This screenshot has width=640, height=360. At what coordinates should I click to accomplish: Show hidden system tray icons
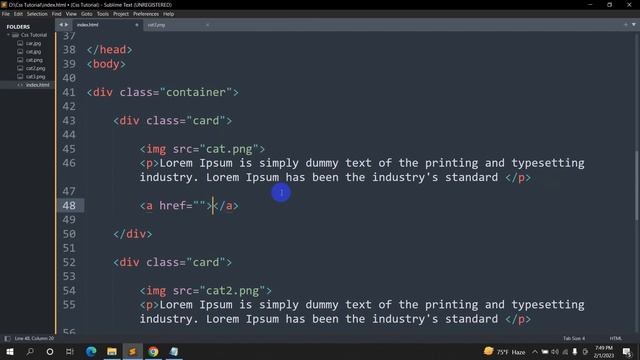(535, 351)
